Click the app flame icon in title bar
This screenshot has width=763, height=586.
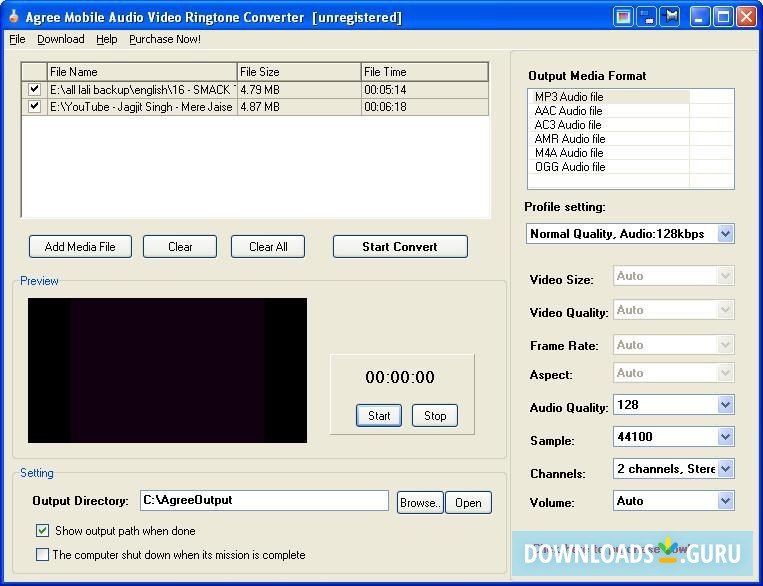pyautogui.click(x=14, y=17)
